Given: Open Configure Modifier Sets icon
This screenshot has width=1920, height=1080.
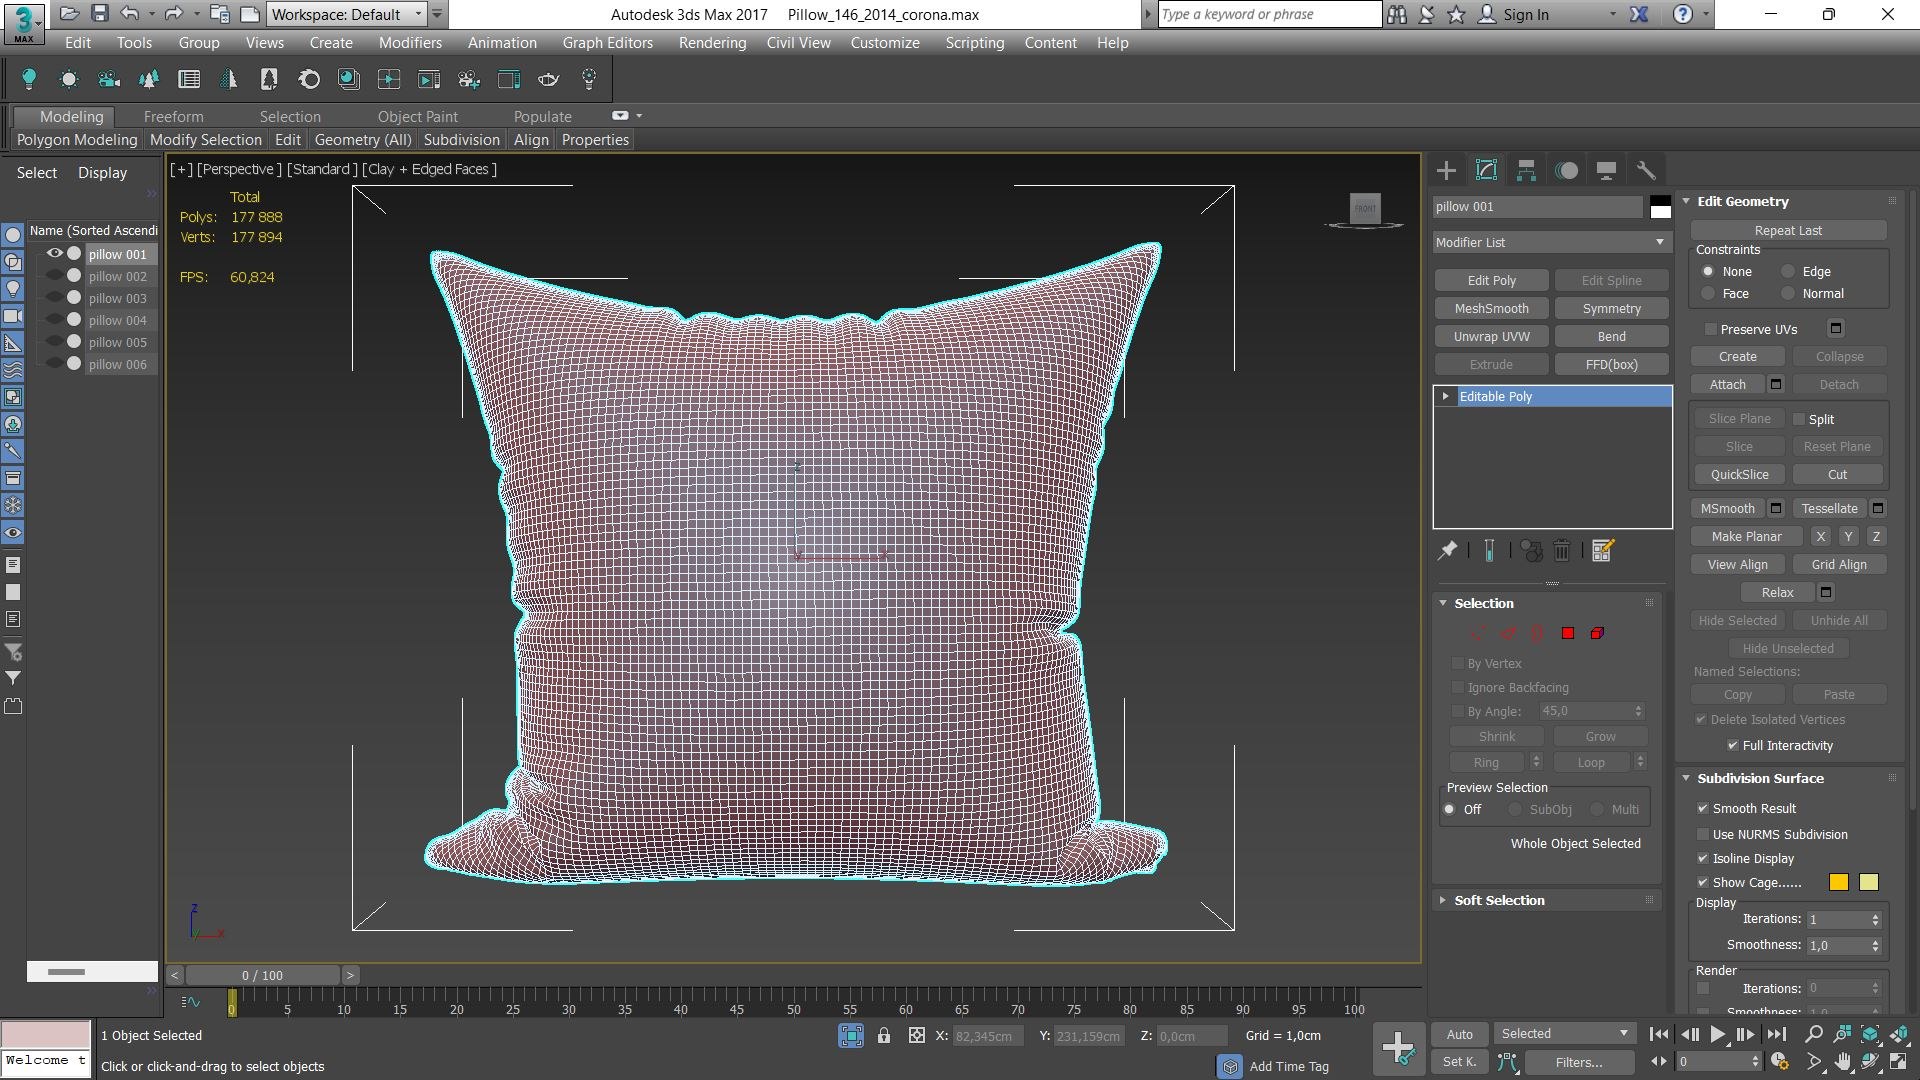Looking at the screenshot, I should 1603,550.
